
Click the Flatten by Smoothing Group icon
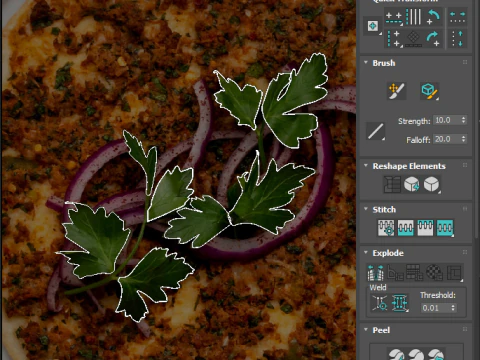point(414,272)
